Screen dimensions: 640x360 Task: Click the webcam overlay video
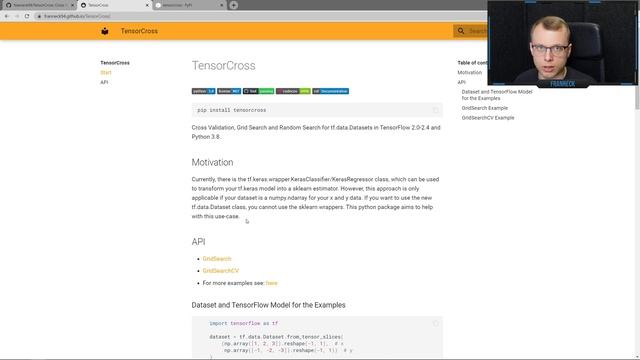[x=562, y=43]
